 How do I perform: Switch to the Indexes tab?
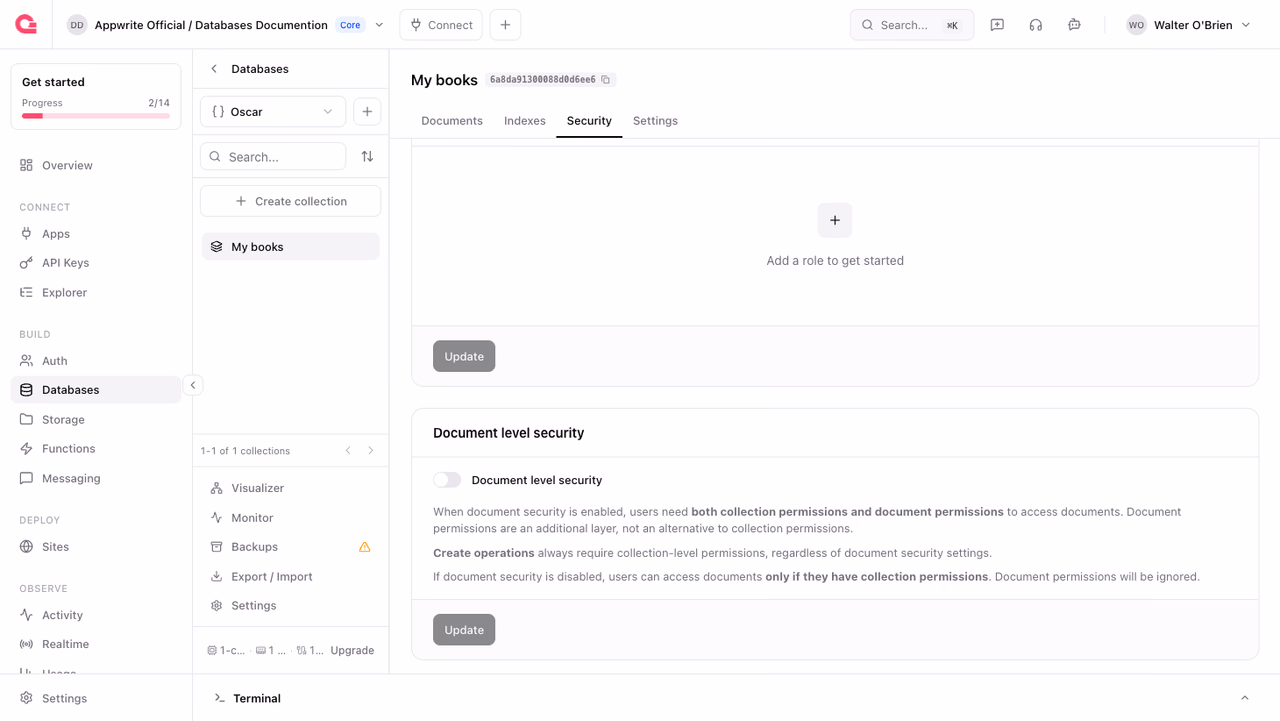525,121
